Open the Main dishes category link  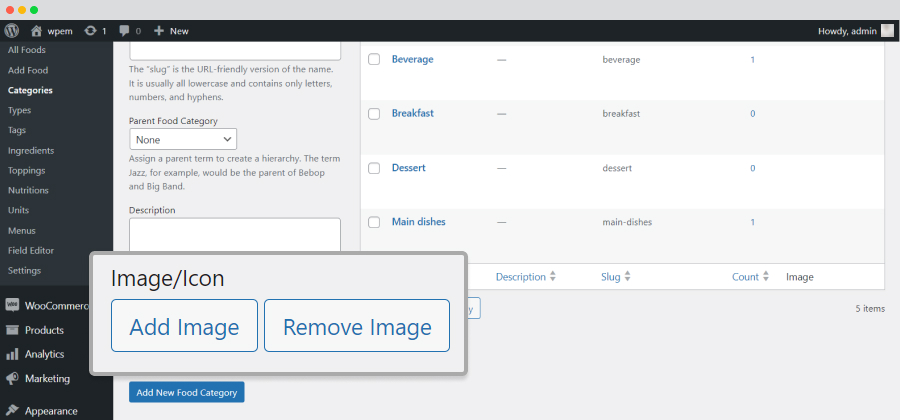[418, 221]
